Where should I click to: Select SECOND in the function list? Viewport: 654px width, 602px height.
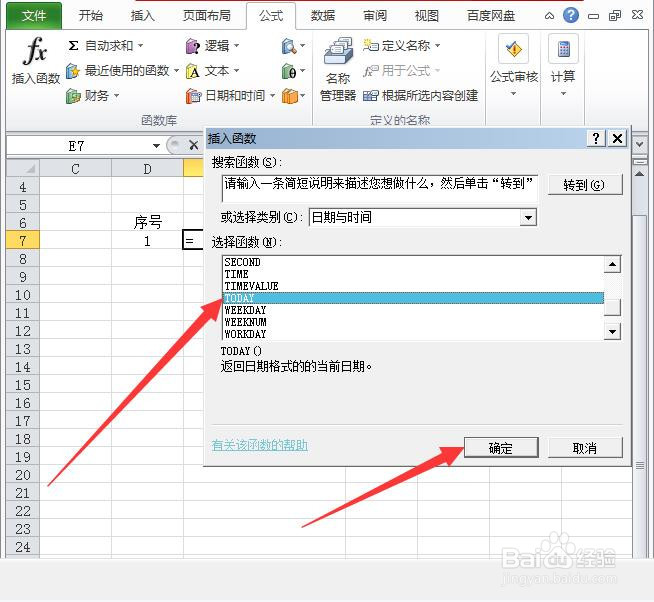(x=413, y=262)
